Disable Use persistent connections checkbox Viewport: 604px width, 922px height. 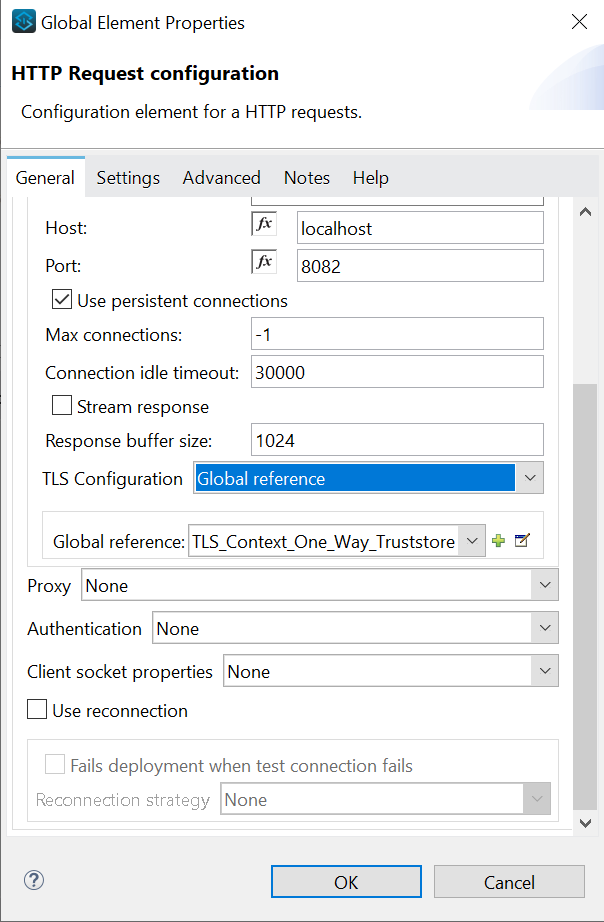pos(62,300)
